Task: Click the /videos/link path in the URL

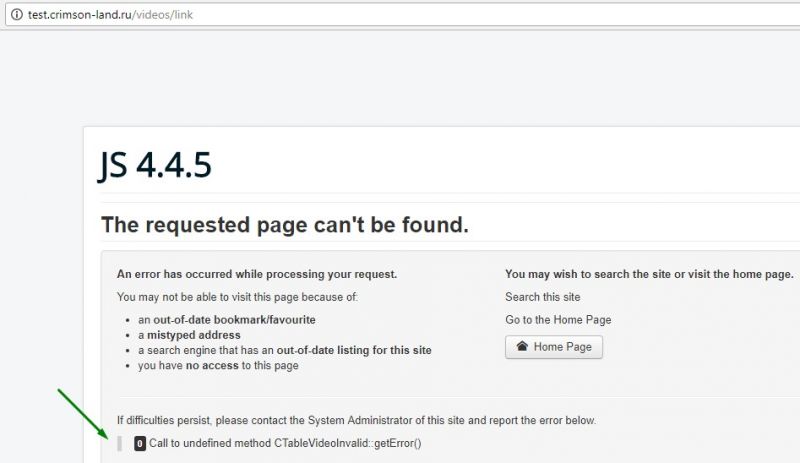Action: click(162, 15)
